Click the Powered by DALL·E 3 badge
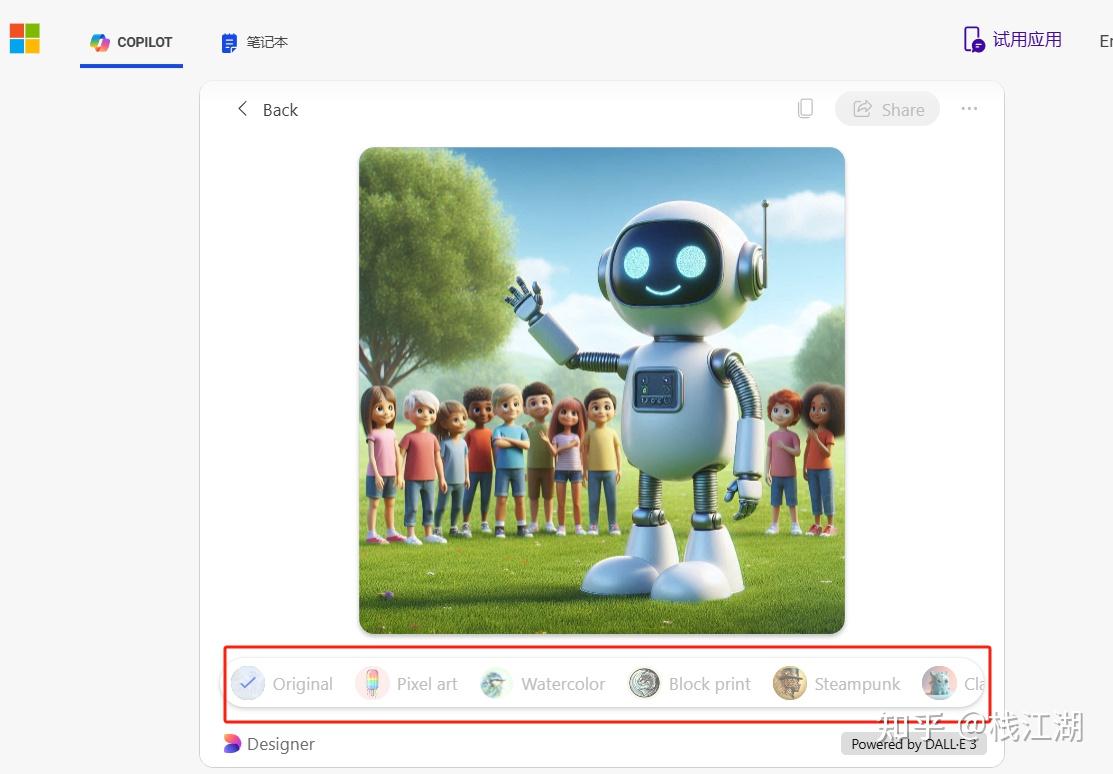The height and width of the screenshot is (774, 1113). click(x=913, y=744)
